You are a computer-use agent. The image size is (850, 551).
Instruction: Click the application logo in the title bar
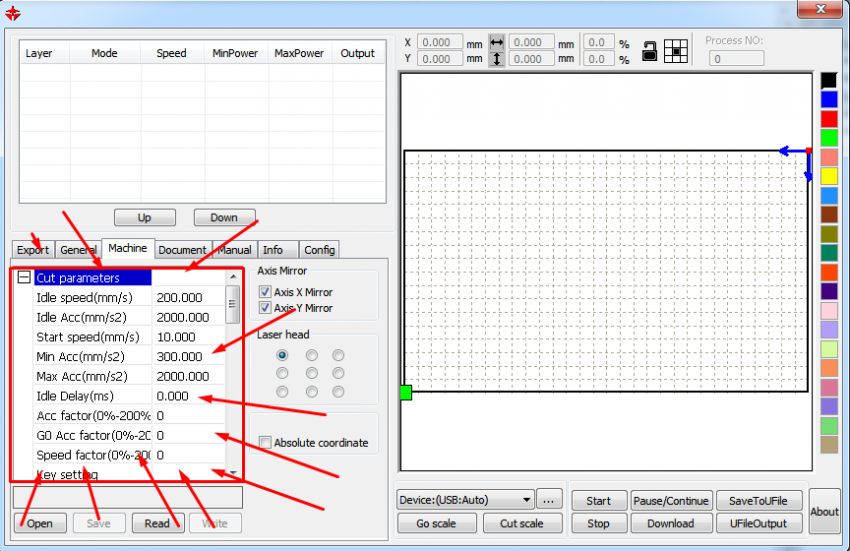[x=13, y=12]
